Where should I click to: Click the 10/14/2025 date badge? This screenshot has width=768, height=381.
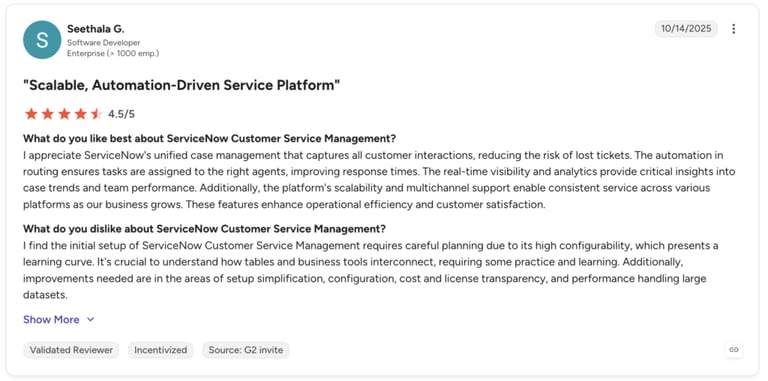(x=686, y=29)
